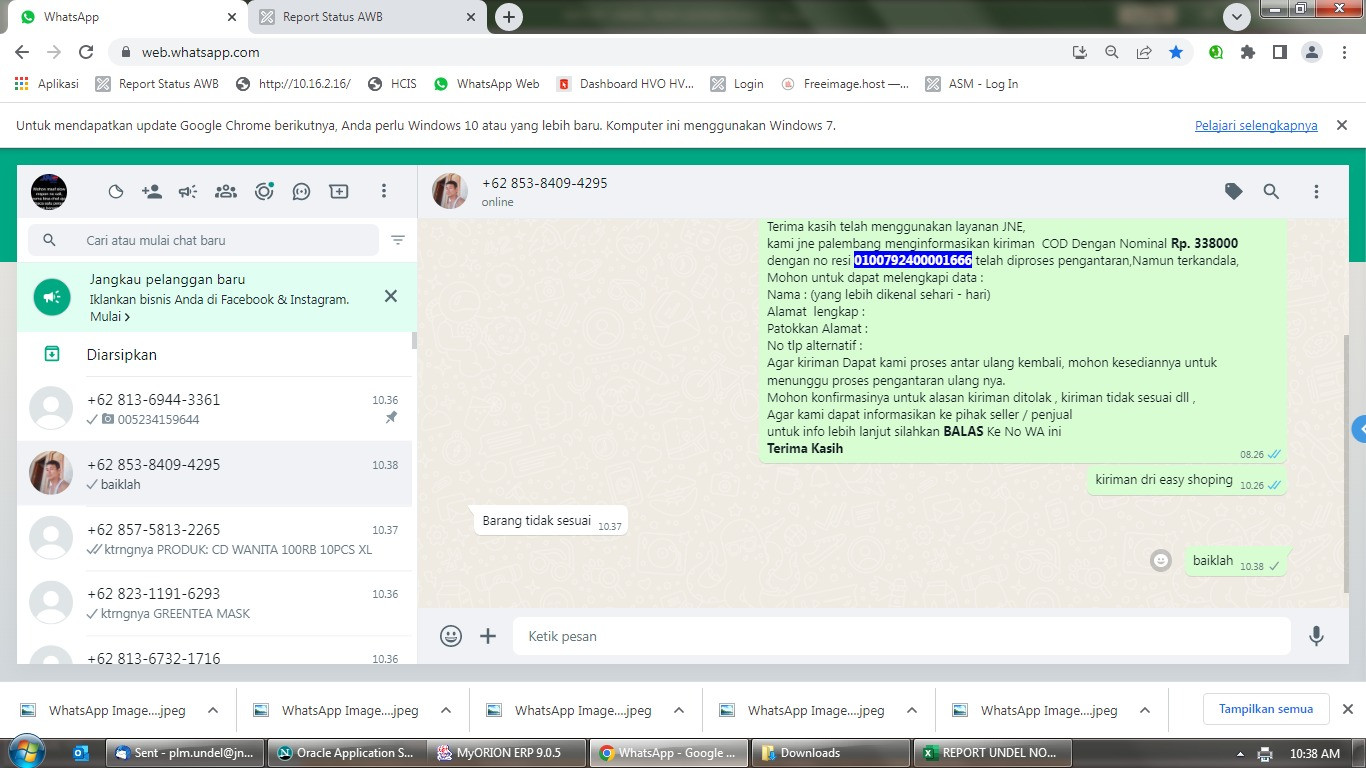Click the Ketik pesan message input
Viewport: 1366px width, 768px height.
click(902, 636)
